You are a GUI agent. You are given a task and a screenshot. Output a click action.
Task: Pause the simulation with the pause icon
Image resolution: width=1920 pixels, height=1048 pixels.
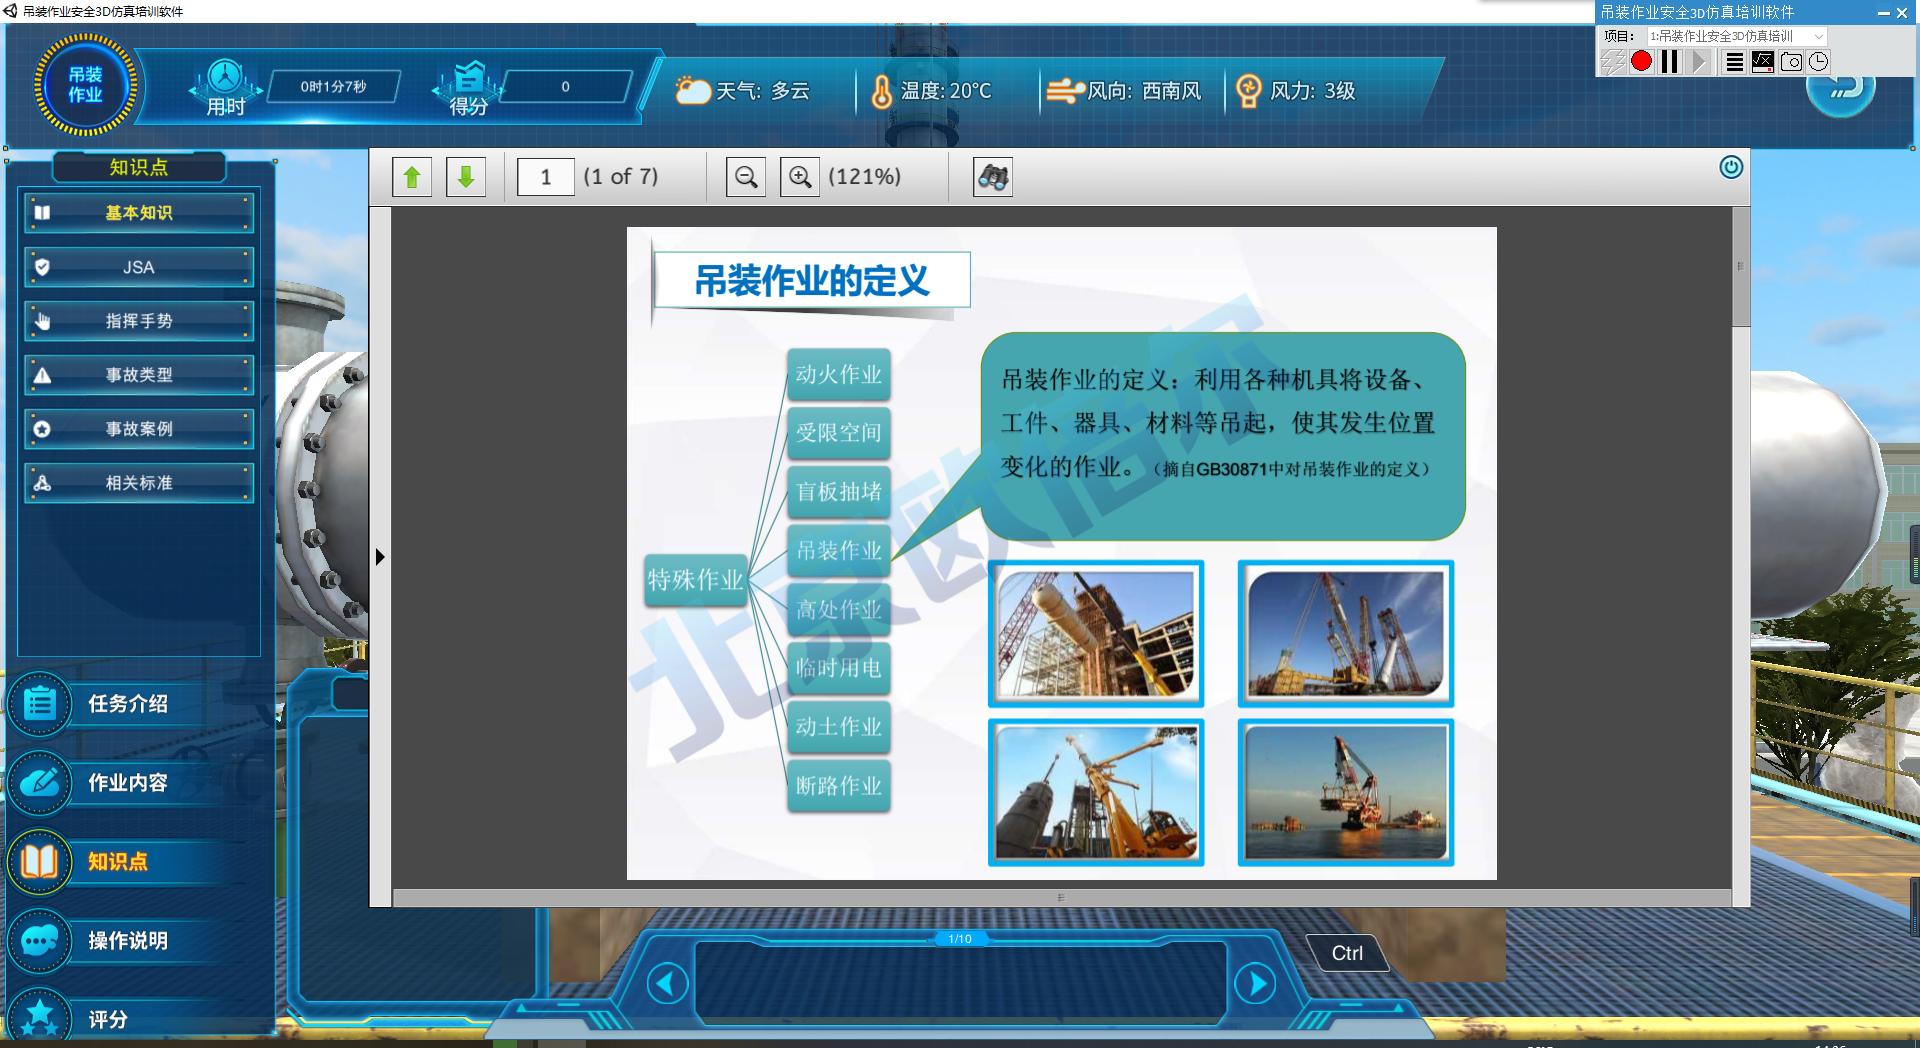click(1668, 61)
